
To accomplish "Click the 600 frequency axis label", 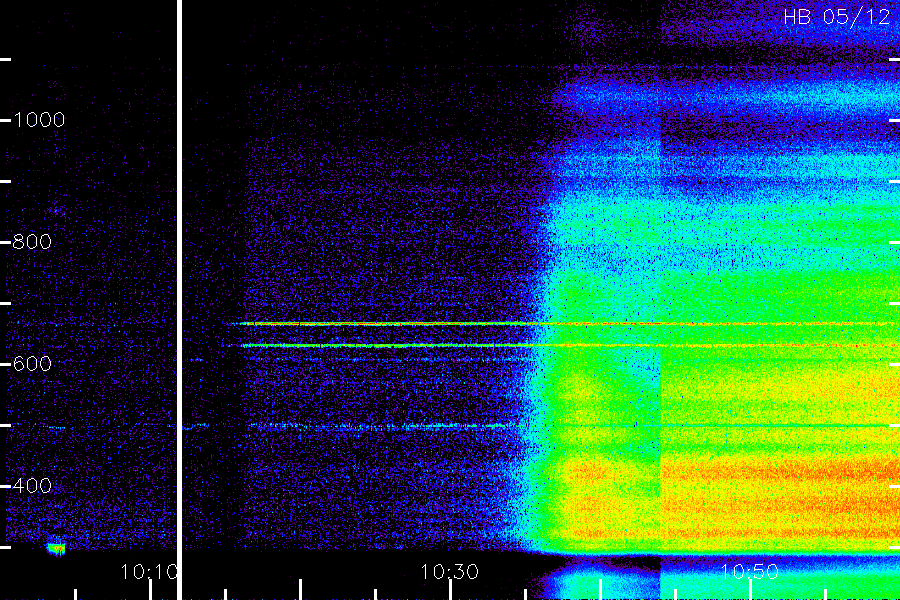I will pyautogui.click(x=32, y=363).
